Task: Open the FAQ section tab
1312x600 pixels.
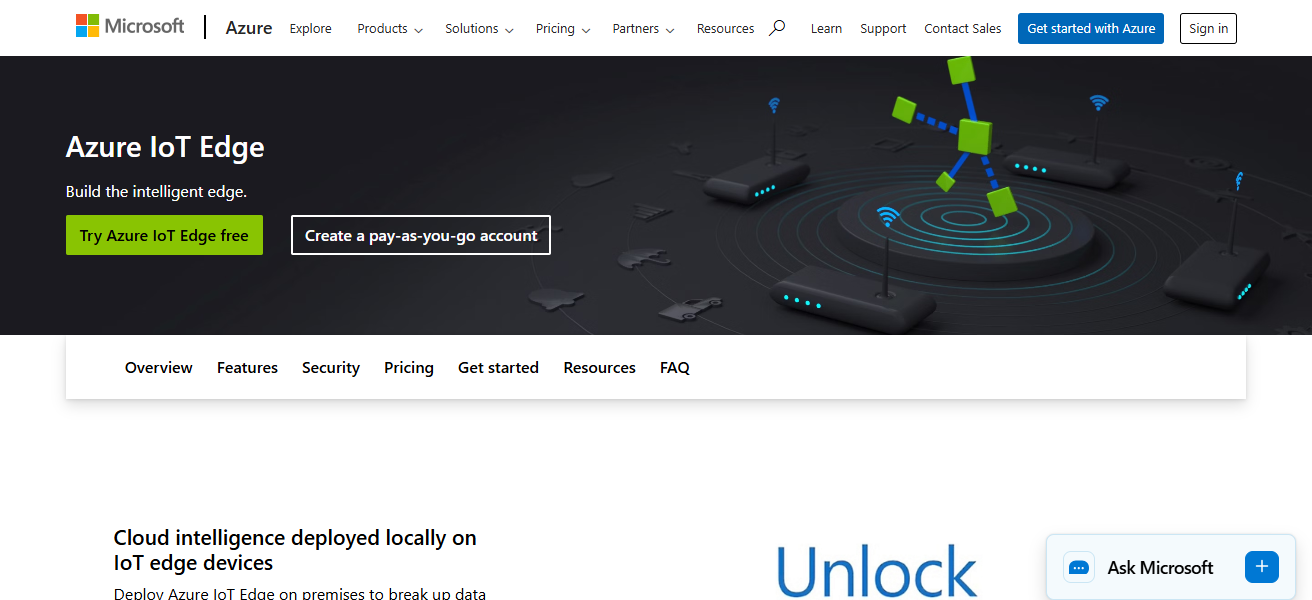Action: click(x=675, y=368)
